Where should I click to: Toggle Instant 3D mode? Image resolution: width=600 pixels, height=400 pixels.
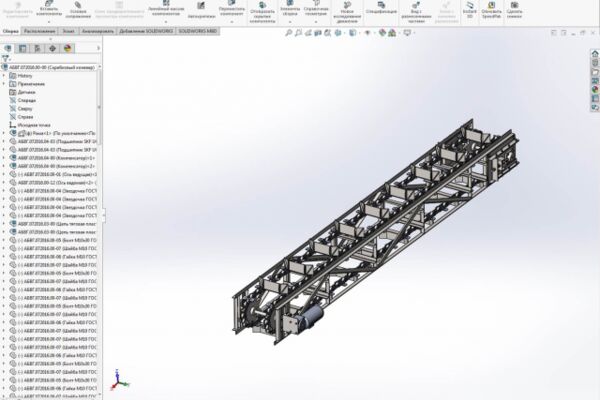(x=470, y=10)
